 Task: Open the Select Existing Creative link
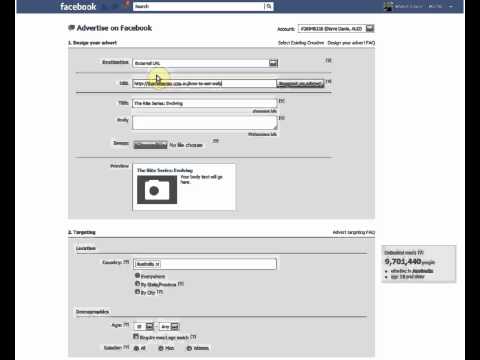301,43
